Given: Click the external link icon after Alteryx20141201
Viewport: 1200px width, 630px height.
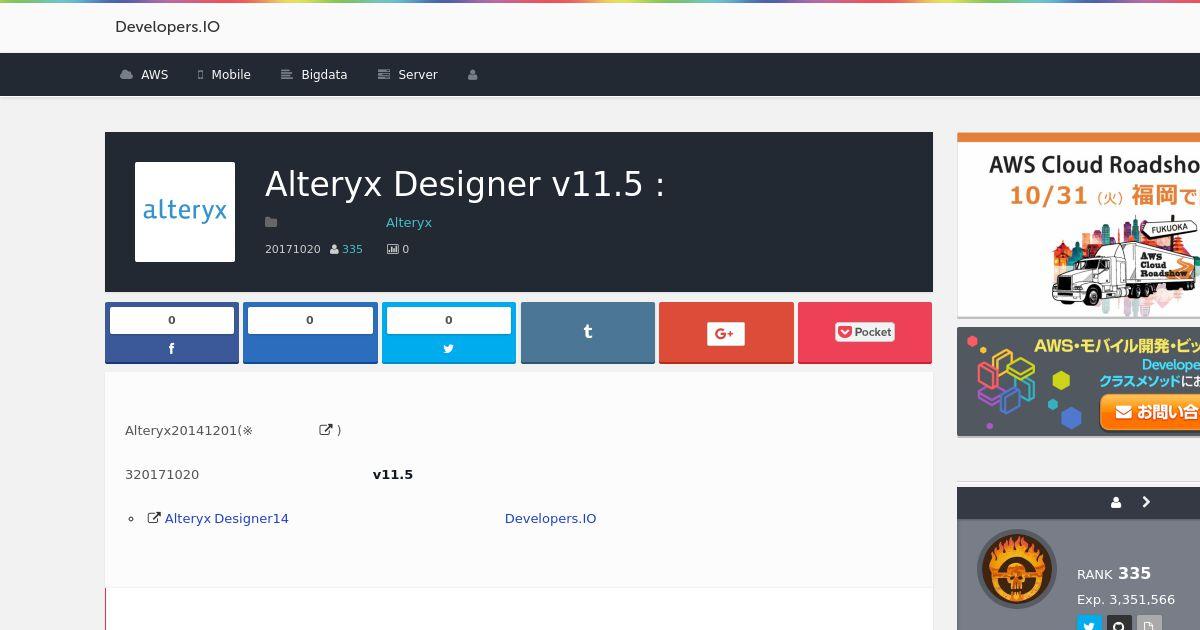Looking at the screenshot, I should click(x=326, y=430).
